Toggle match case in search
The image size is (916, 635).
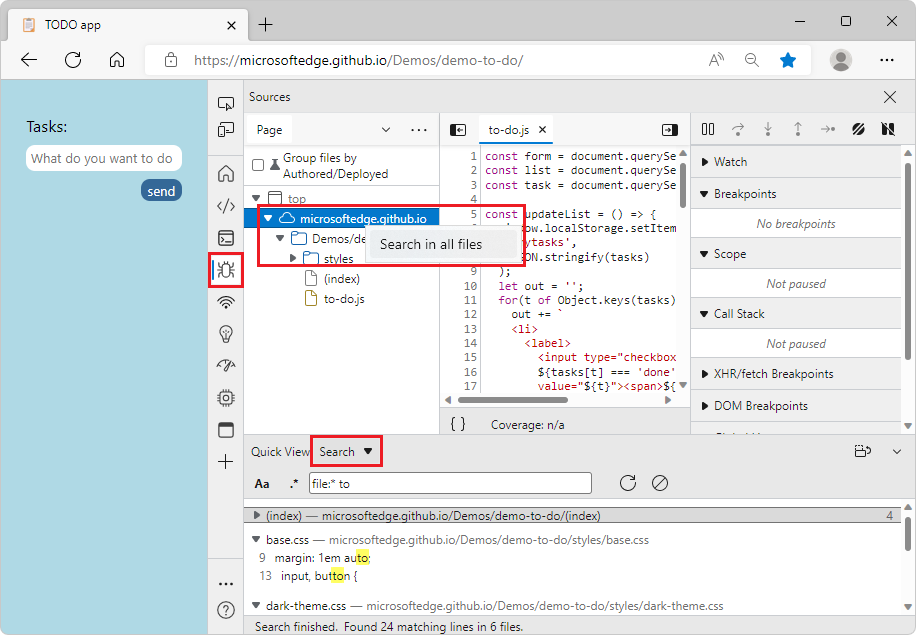click(262, 483)
